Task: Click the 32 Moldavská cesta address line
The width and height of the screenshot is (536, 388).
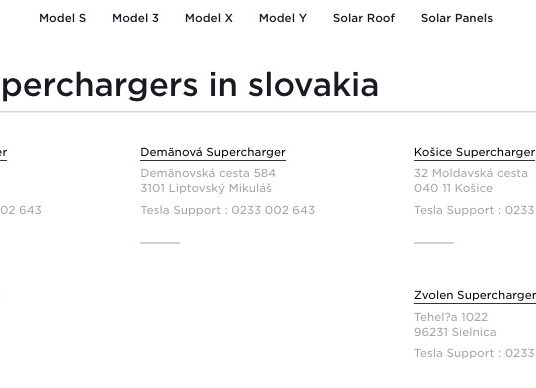Action: [471, 173]
